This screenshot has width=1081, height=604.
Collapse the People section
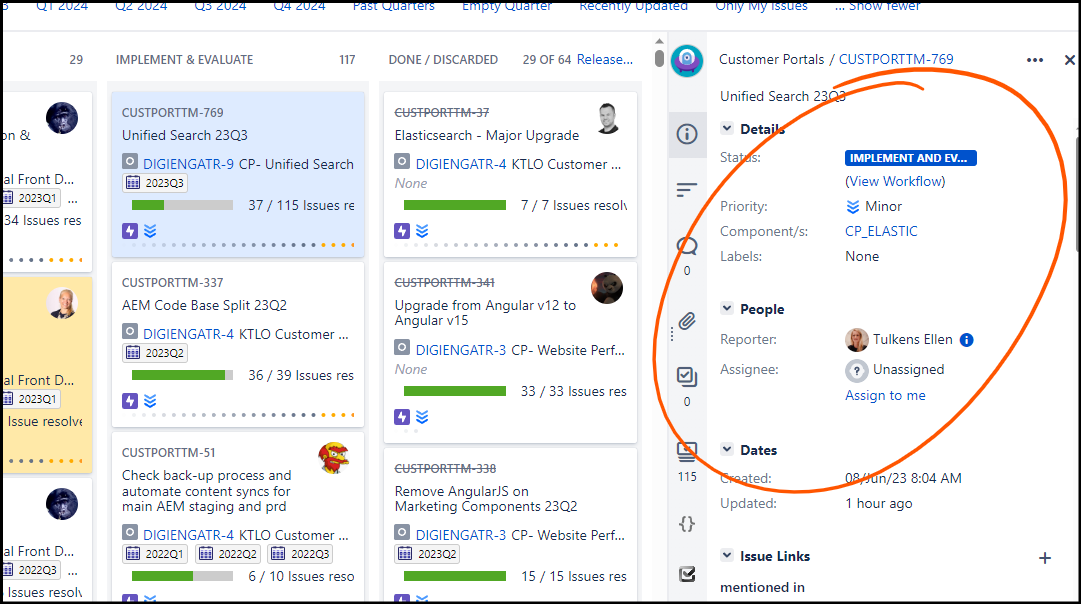(727, 308)
